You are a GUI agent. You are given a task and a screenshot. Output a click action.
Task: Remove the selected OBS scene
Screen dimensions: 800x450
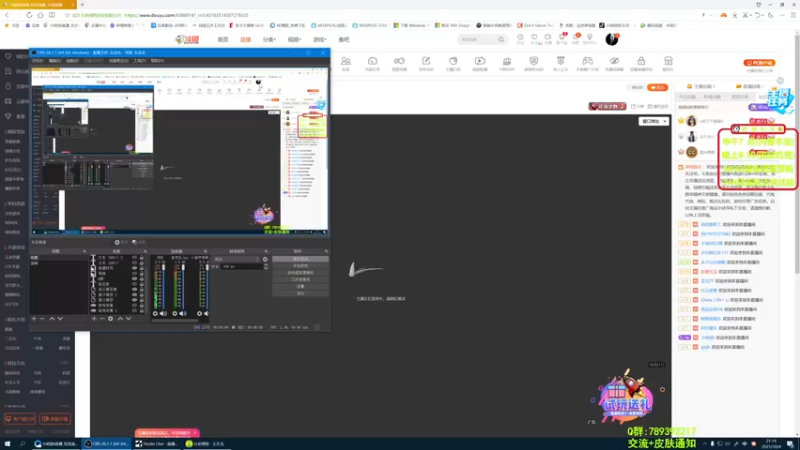42,319
